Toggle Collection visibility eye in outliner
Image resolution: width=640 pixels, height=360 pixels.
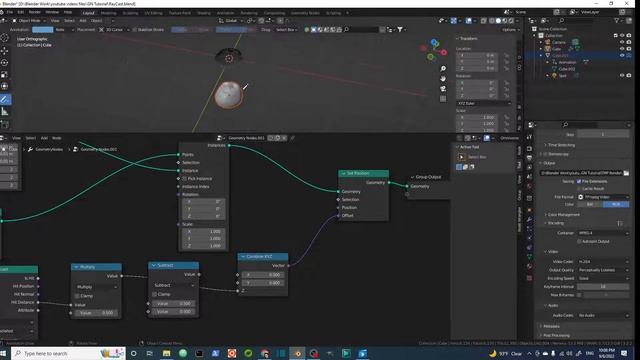pos(622,36)
